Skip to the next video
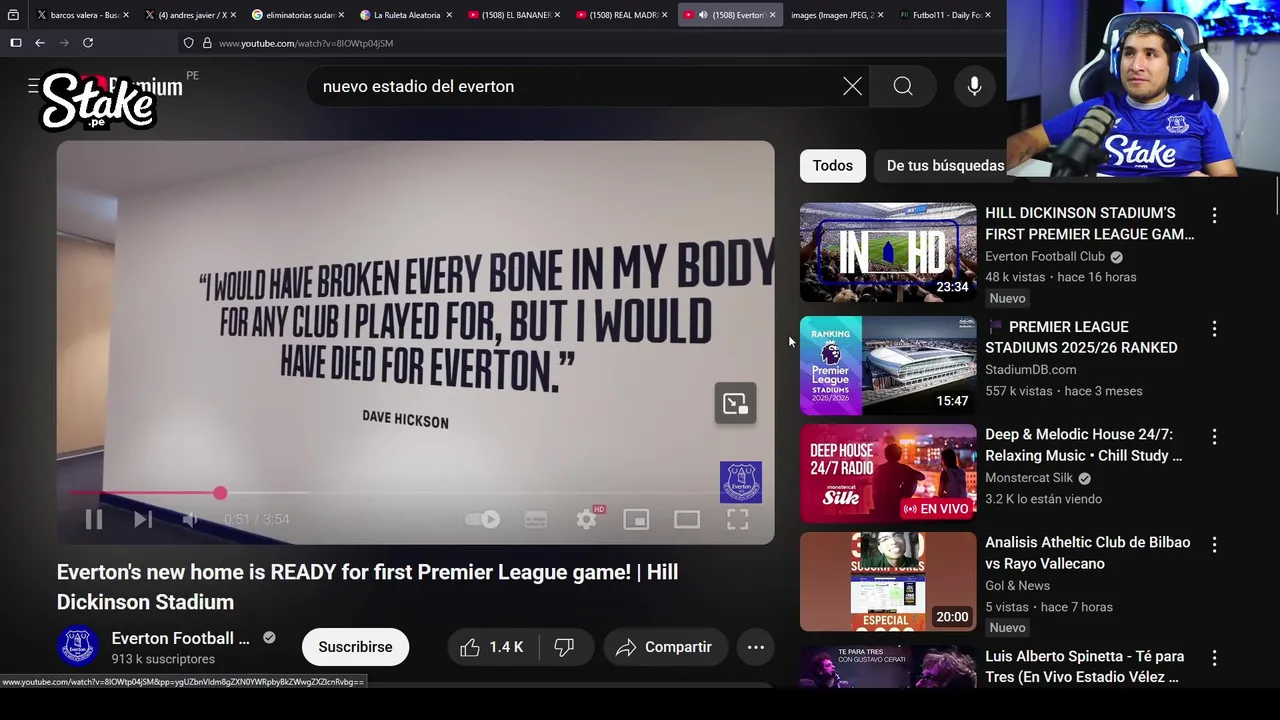 point(143,519)
